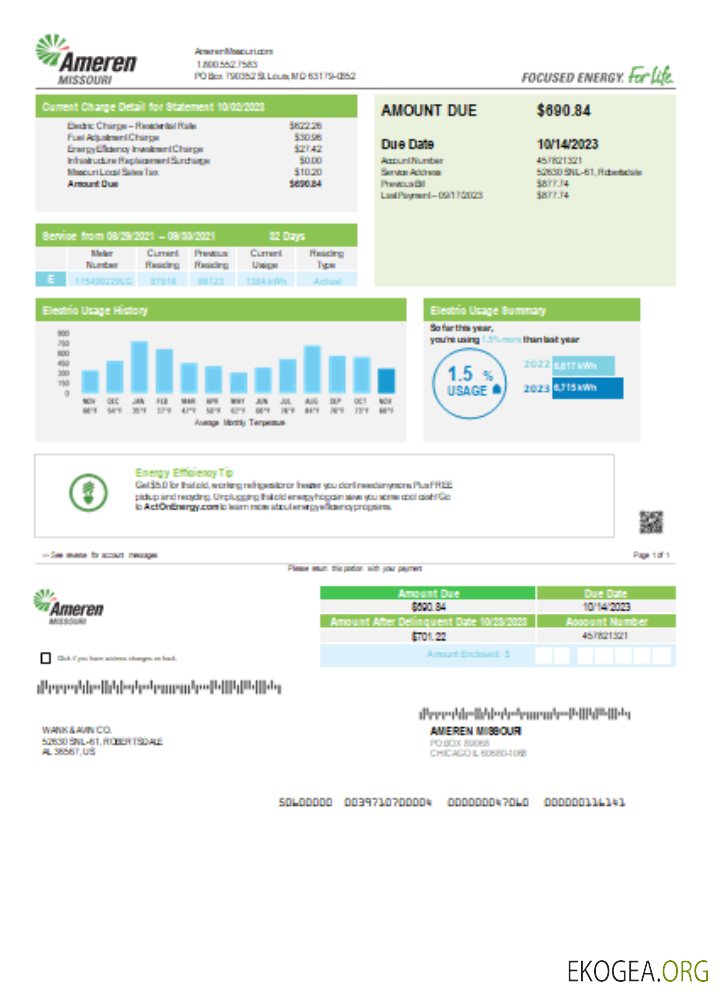Click the Account Number header on stub
Viewport: 720px width, 1000px height.
click(x=606, y=621)
